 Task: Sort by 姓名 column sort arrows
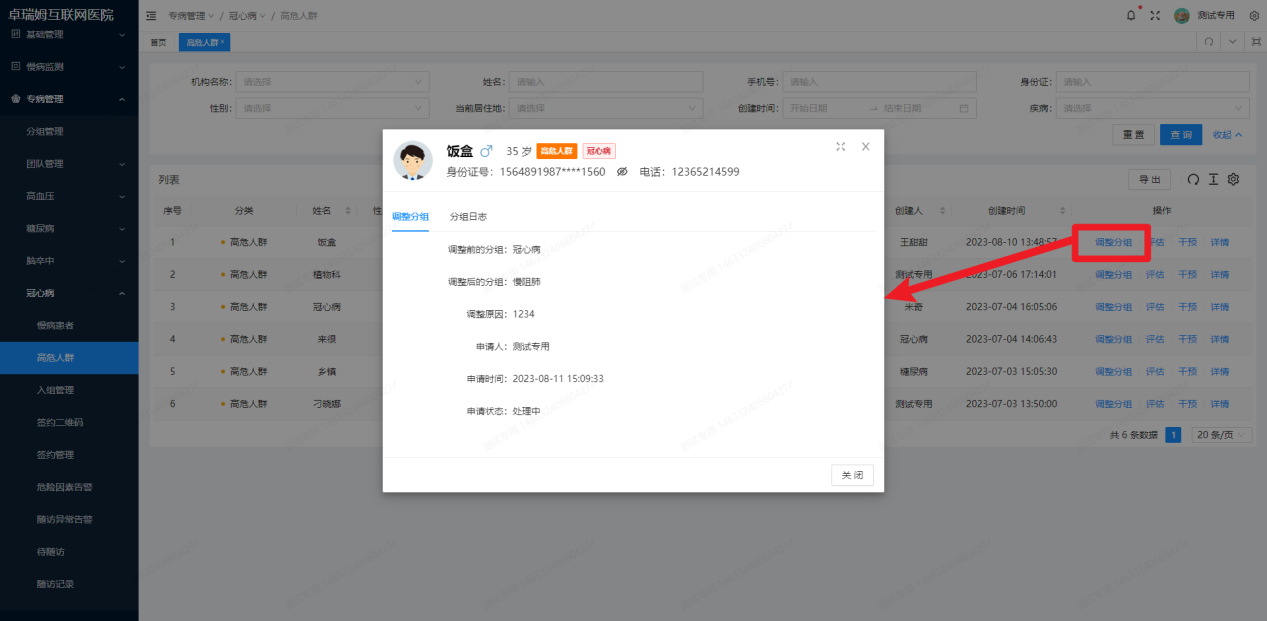(348, 211)
